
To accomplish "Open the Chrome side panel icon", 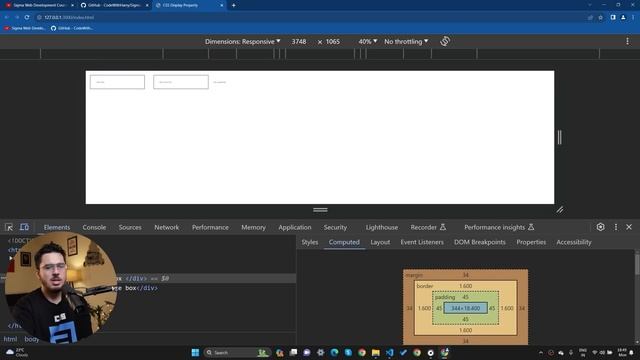I will tap(613, 18).
